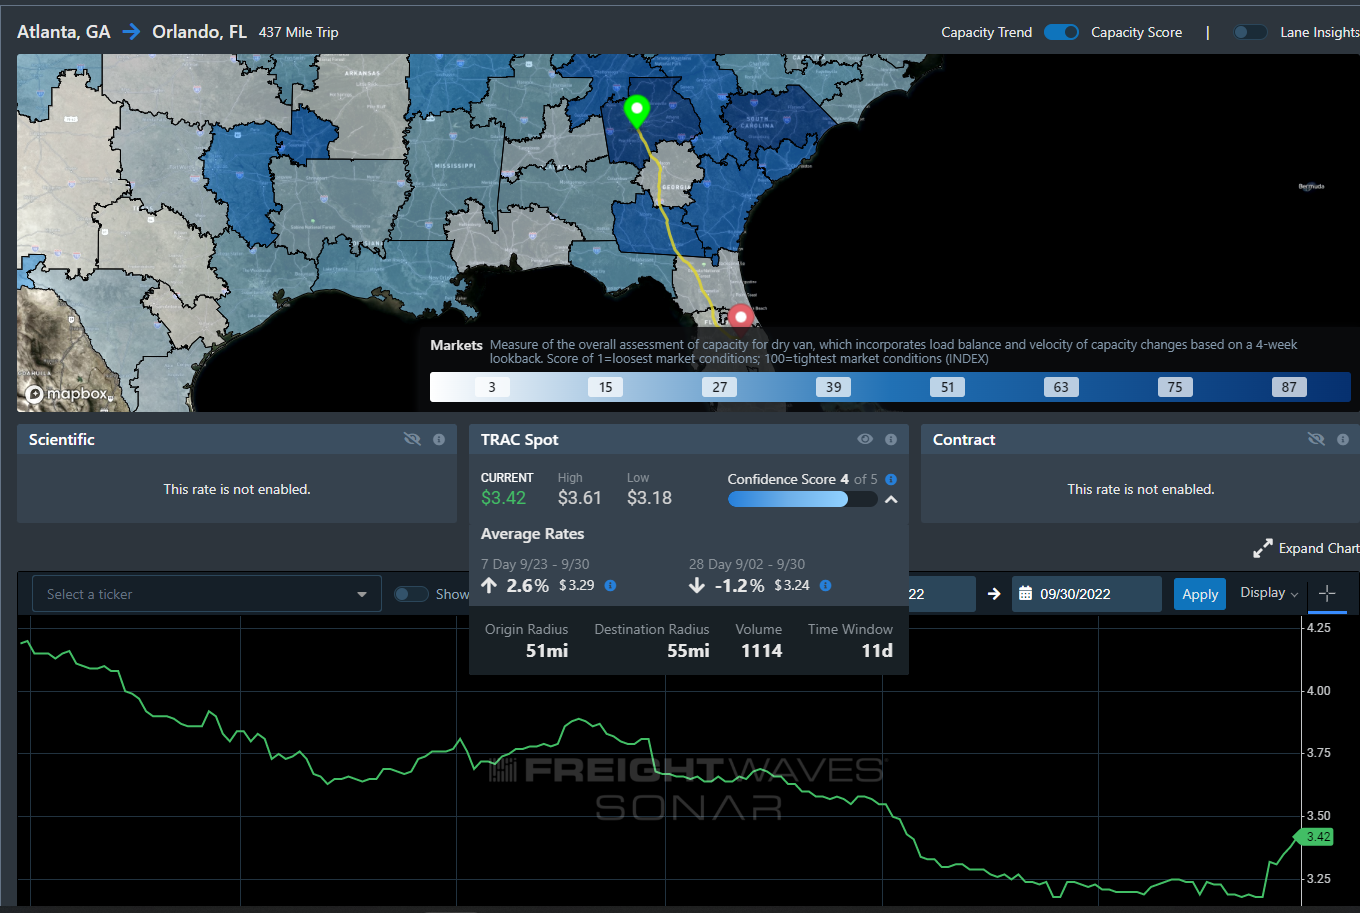The image size is (1360, 913).
Task: Click the 7 Day 9/23 - 9/30 label
Action: point(535,564)
